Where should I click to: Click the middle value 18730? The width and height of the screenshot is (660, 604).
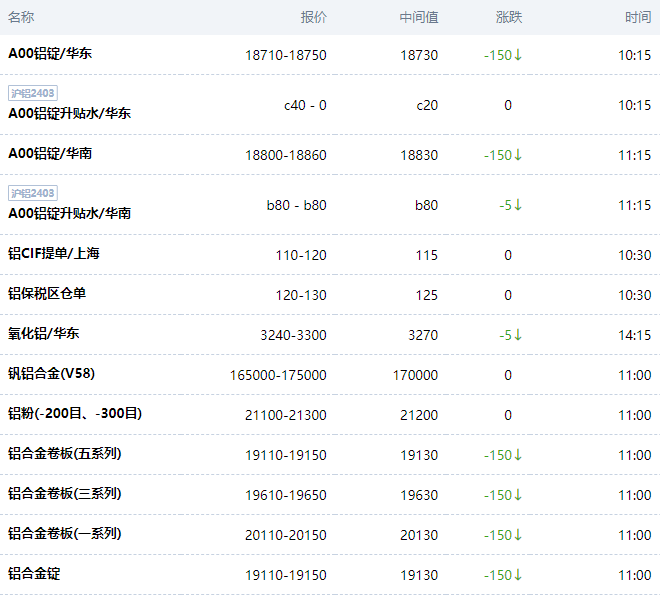419,55
